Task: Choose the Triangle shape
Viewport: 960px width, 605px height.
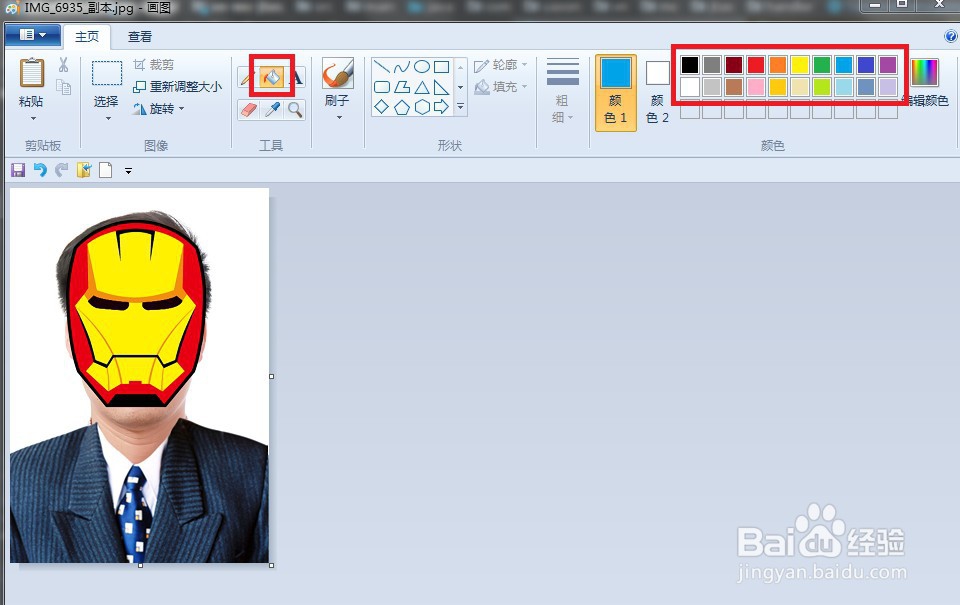Action: tap(422, 87)
